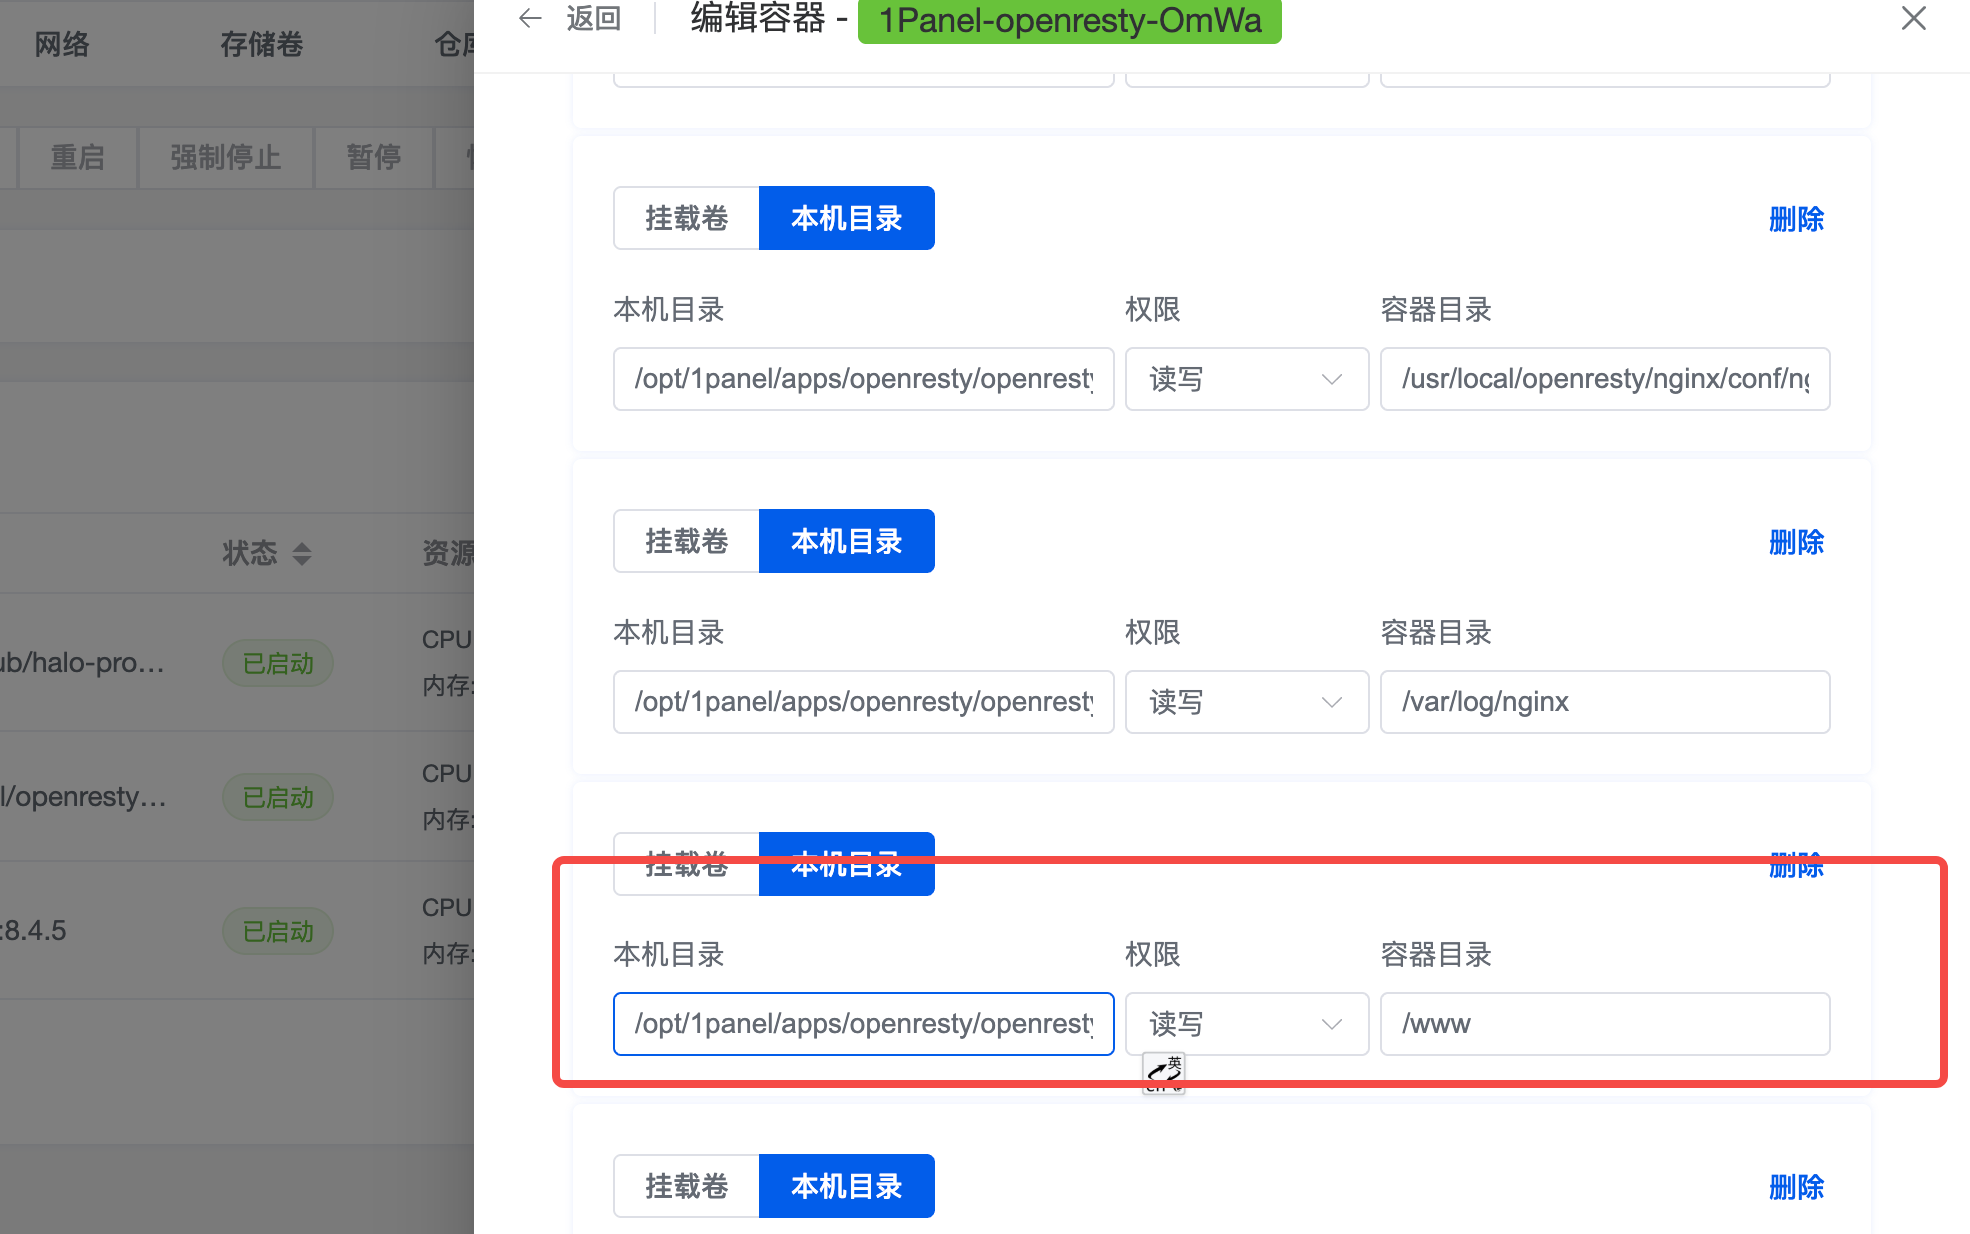Delete the /var/log/nginx mount entry
This screenshot has height=1234, width=1970.
coord(1796,542)
